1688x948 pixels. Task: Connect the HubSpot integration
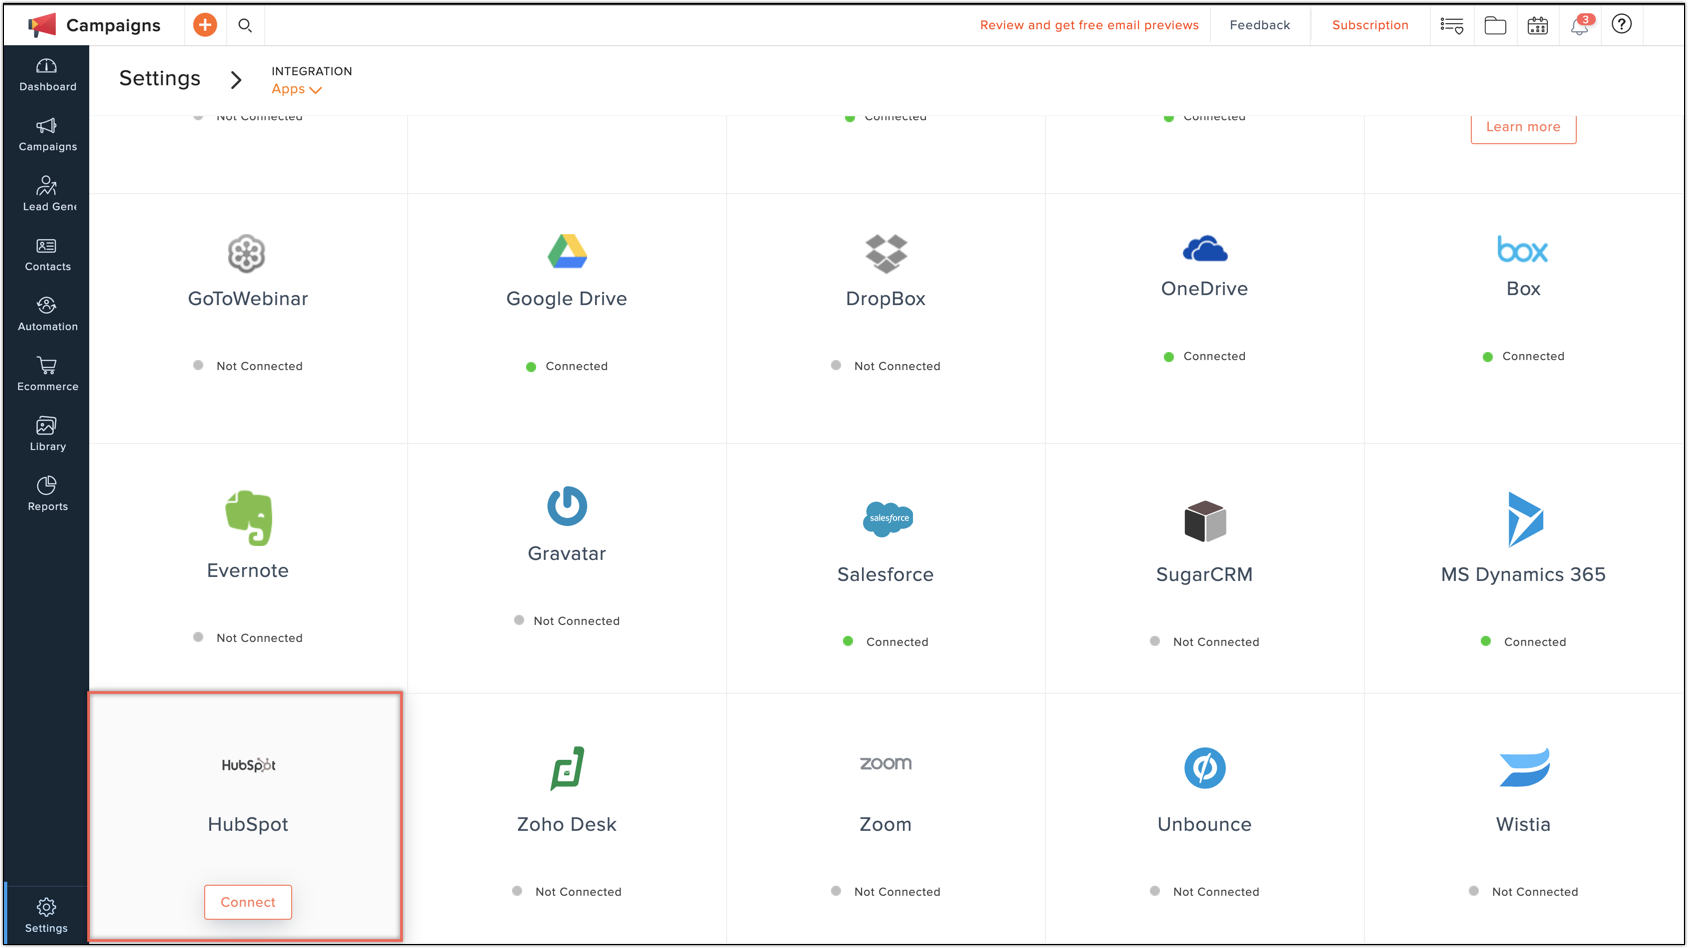pos(248,902)
